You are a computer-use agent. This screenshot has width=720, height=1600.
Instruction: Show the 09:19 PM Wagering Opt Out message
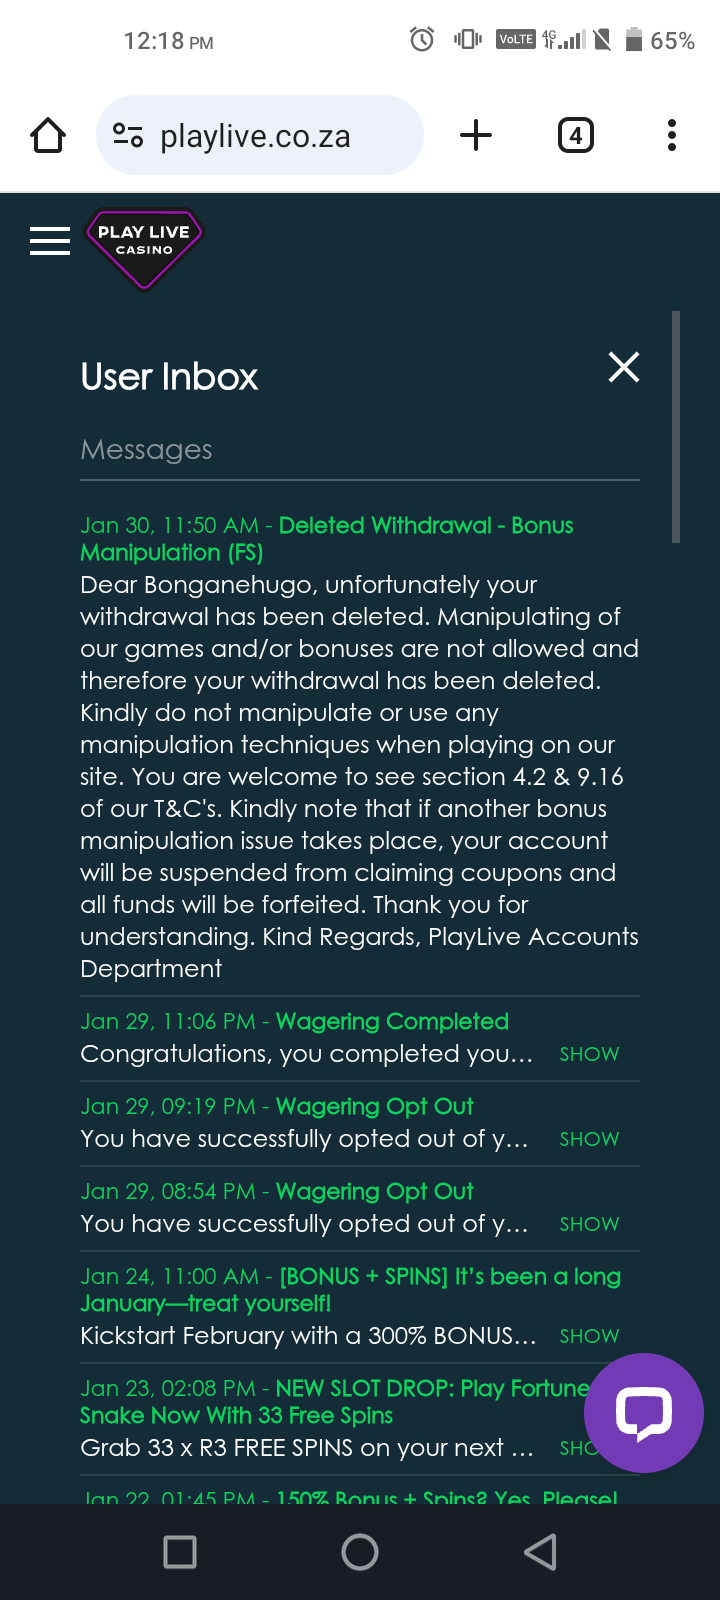(589, 1139)
